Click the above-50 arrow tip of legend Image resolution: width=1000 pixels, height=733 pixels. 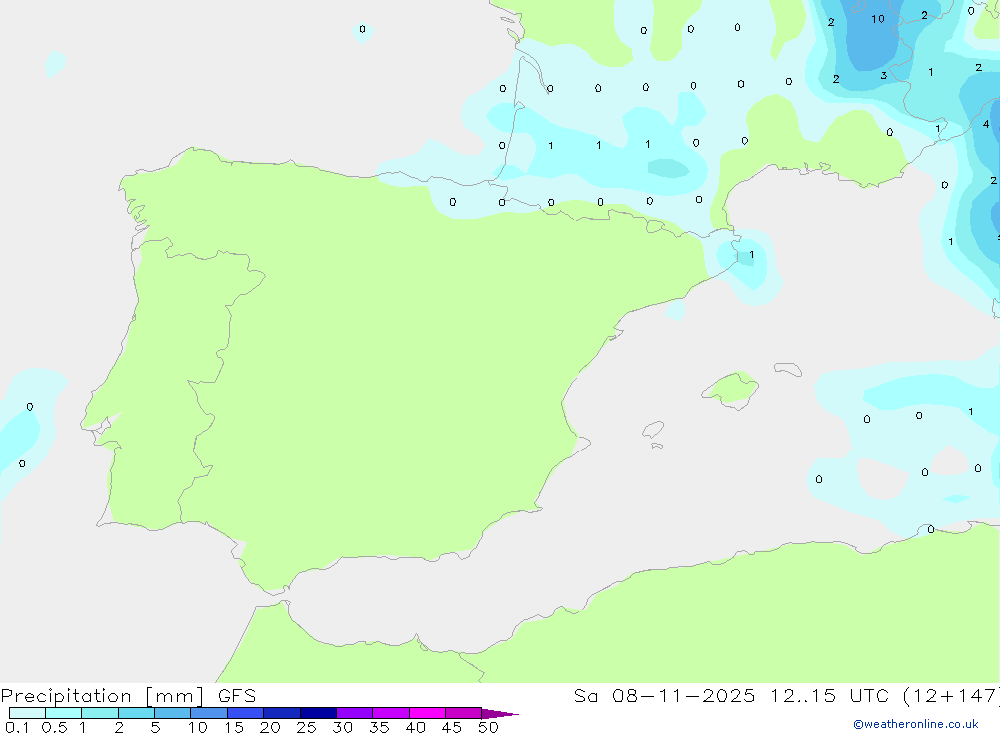(501, 714)
